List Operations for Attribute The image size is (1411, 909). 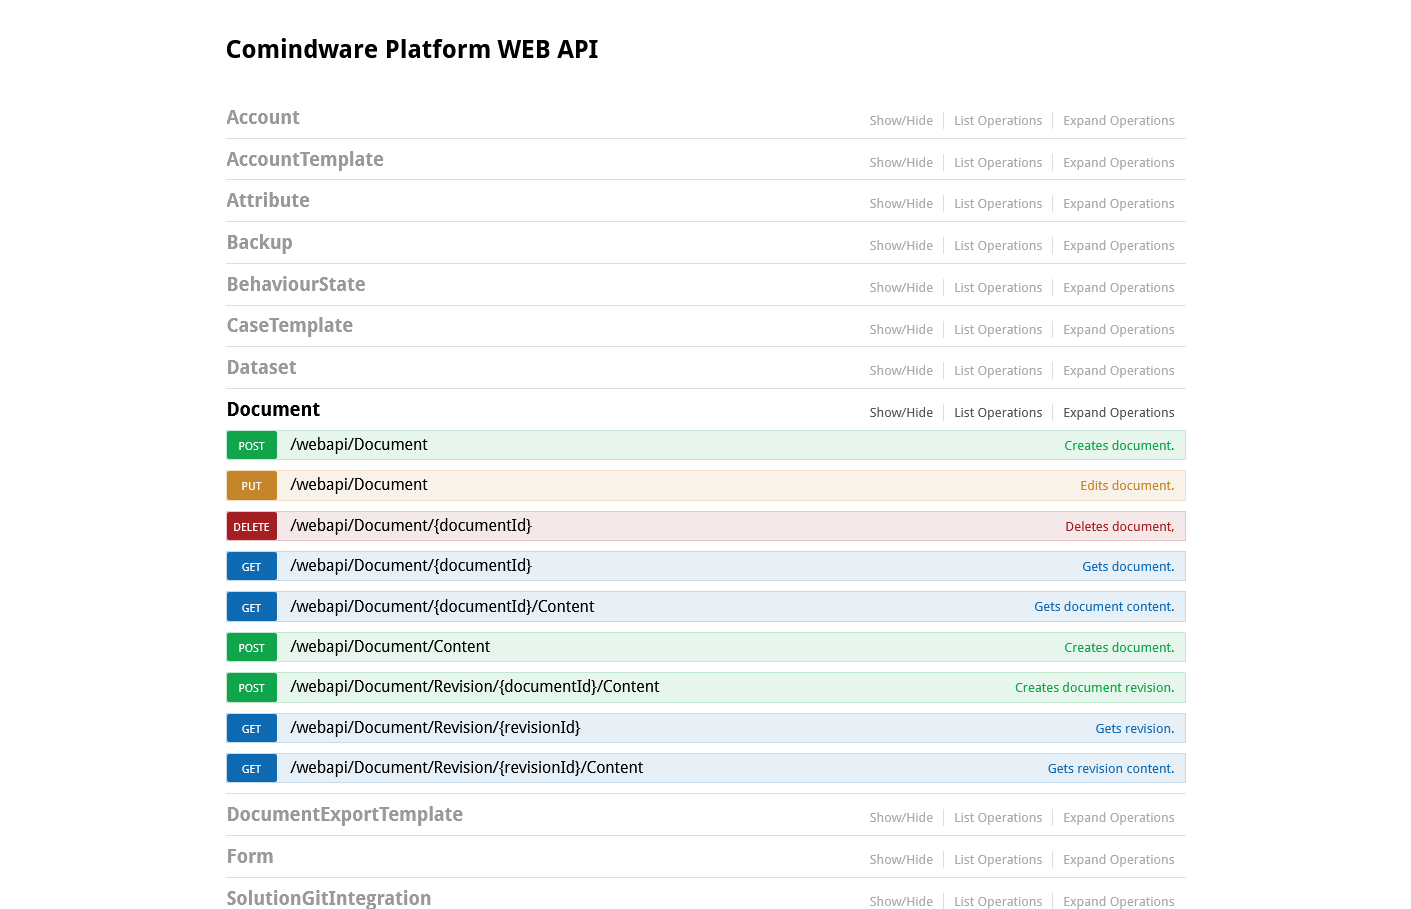[x=998, y=204]
